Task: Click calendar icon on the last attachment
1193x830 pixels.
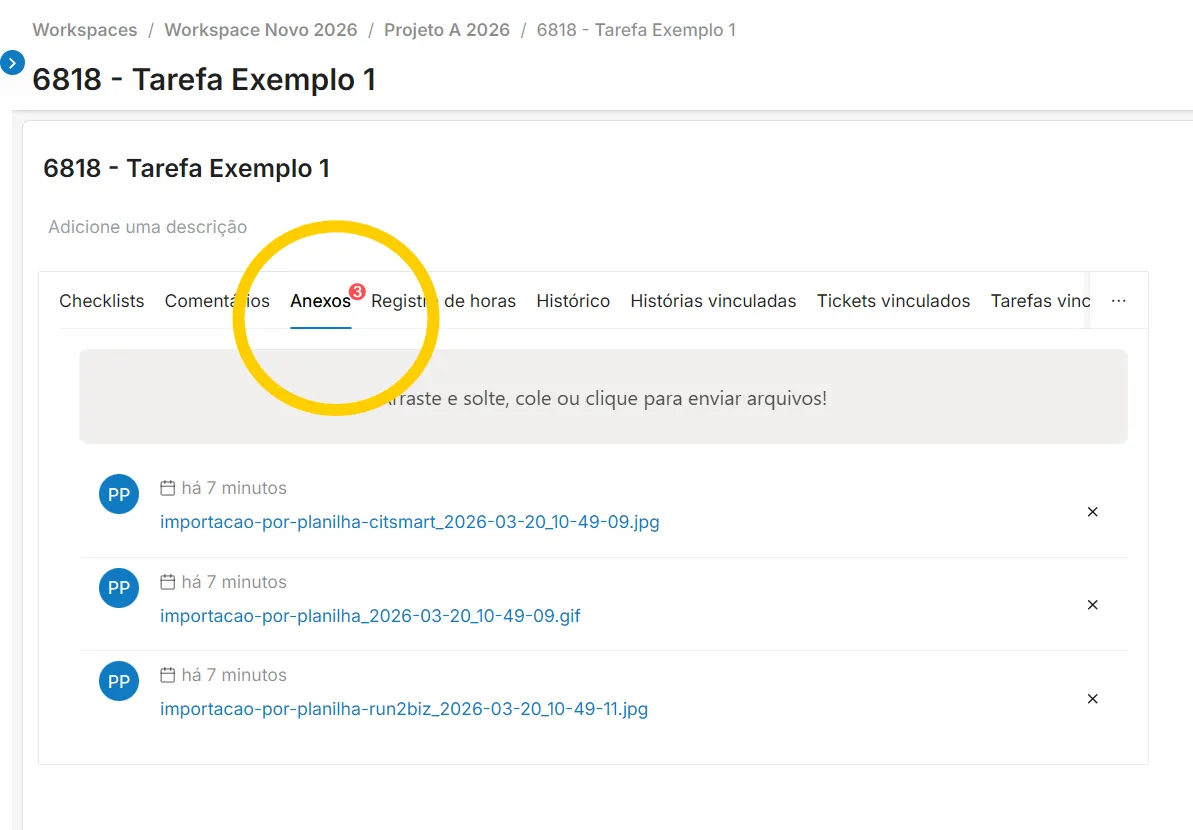Action: [167, 675]
